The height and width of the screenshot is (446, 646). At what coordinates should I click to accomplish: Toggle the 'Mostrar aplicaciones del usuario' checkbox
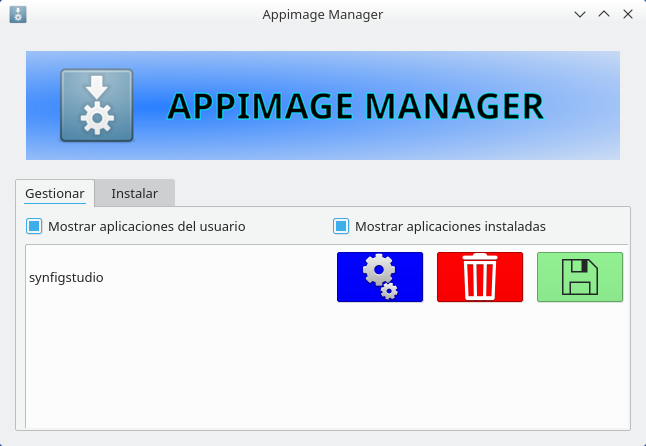tap(34, 226)
